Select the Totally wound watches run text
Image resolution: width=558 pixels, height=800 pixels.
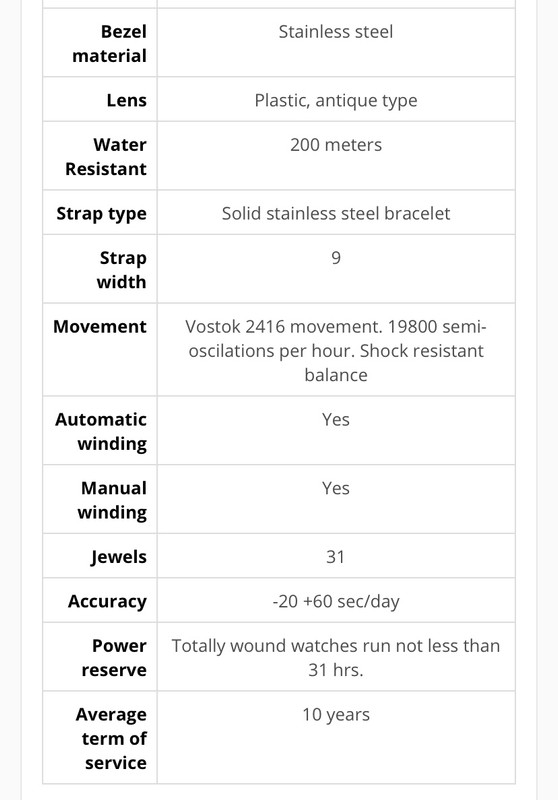coord(336,658)
